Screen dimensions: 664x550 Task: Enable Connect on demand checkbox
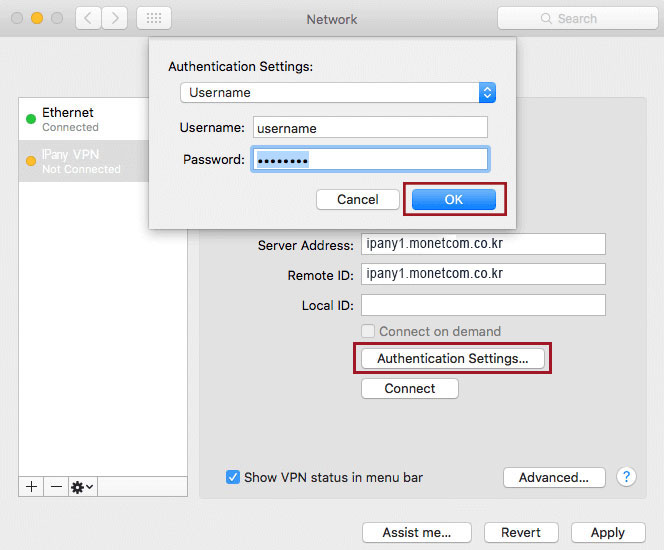click(x=368, y=331)
